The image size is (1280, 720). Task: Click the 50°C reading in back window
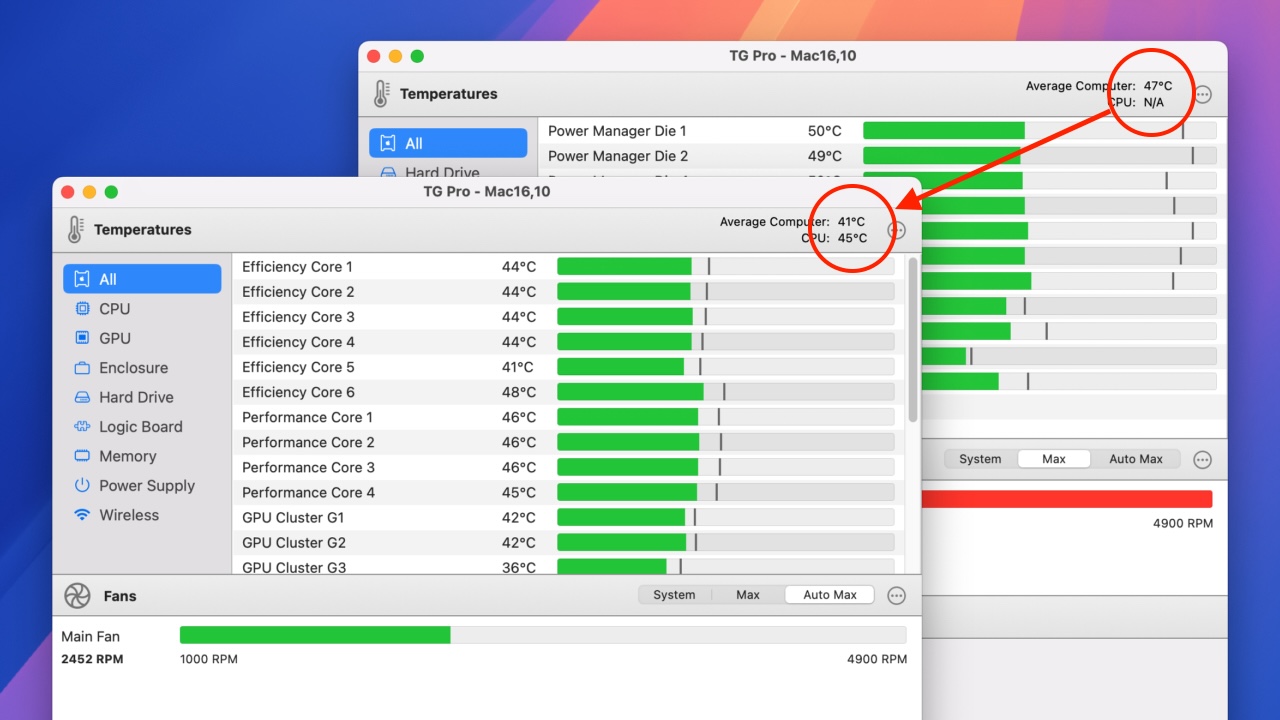(x=825, y=131)
